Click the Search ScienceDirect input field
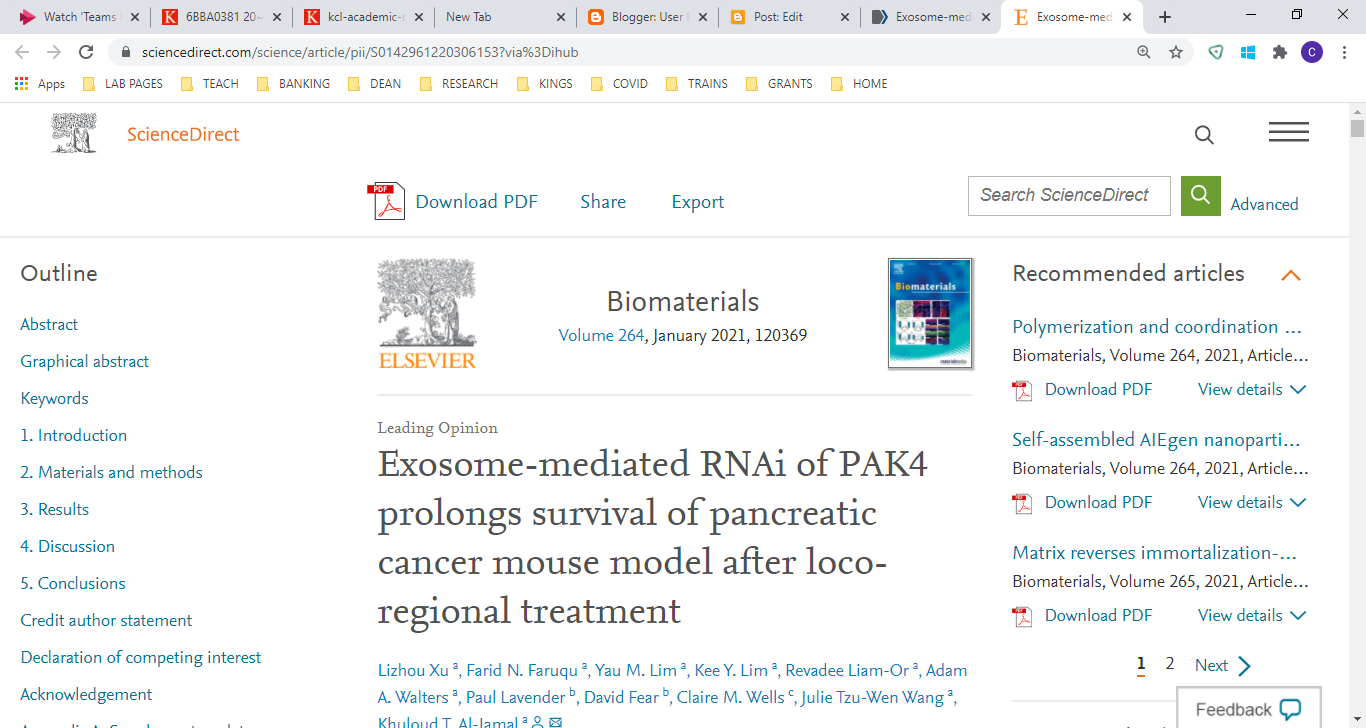This screenshot has height=728, width=1366. (x=1069, y=195)
